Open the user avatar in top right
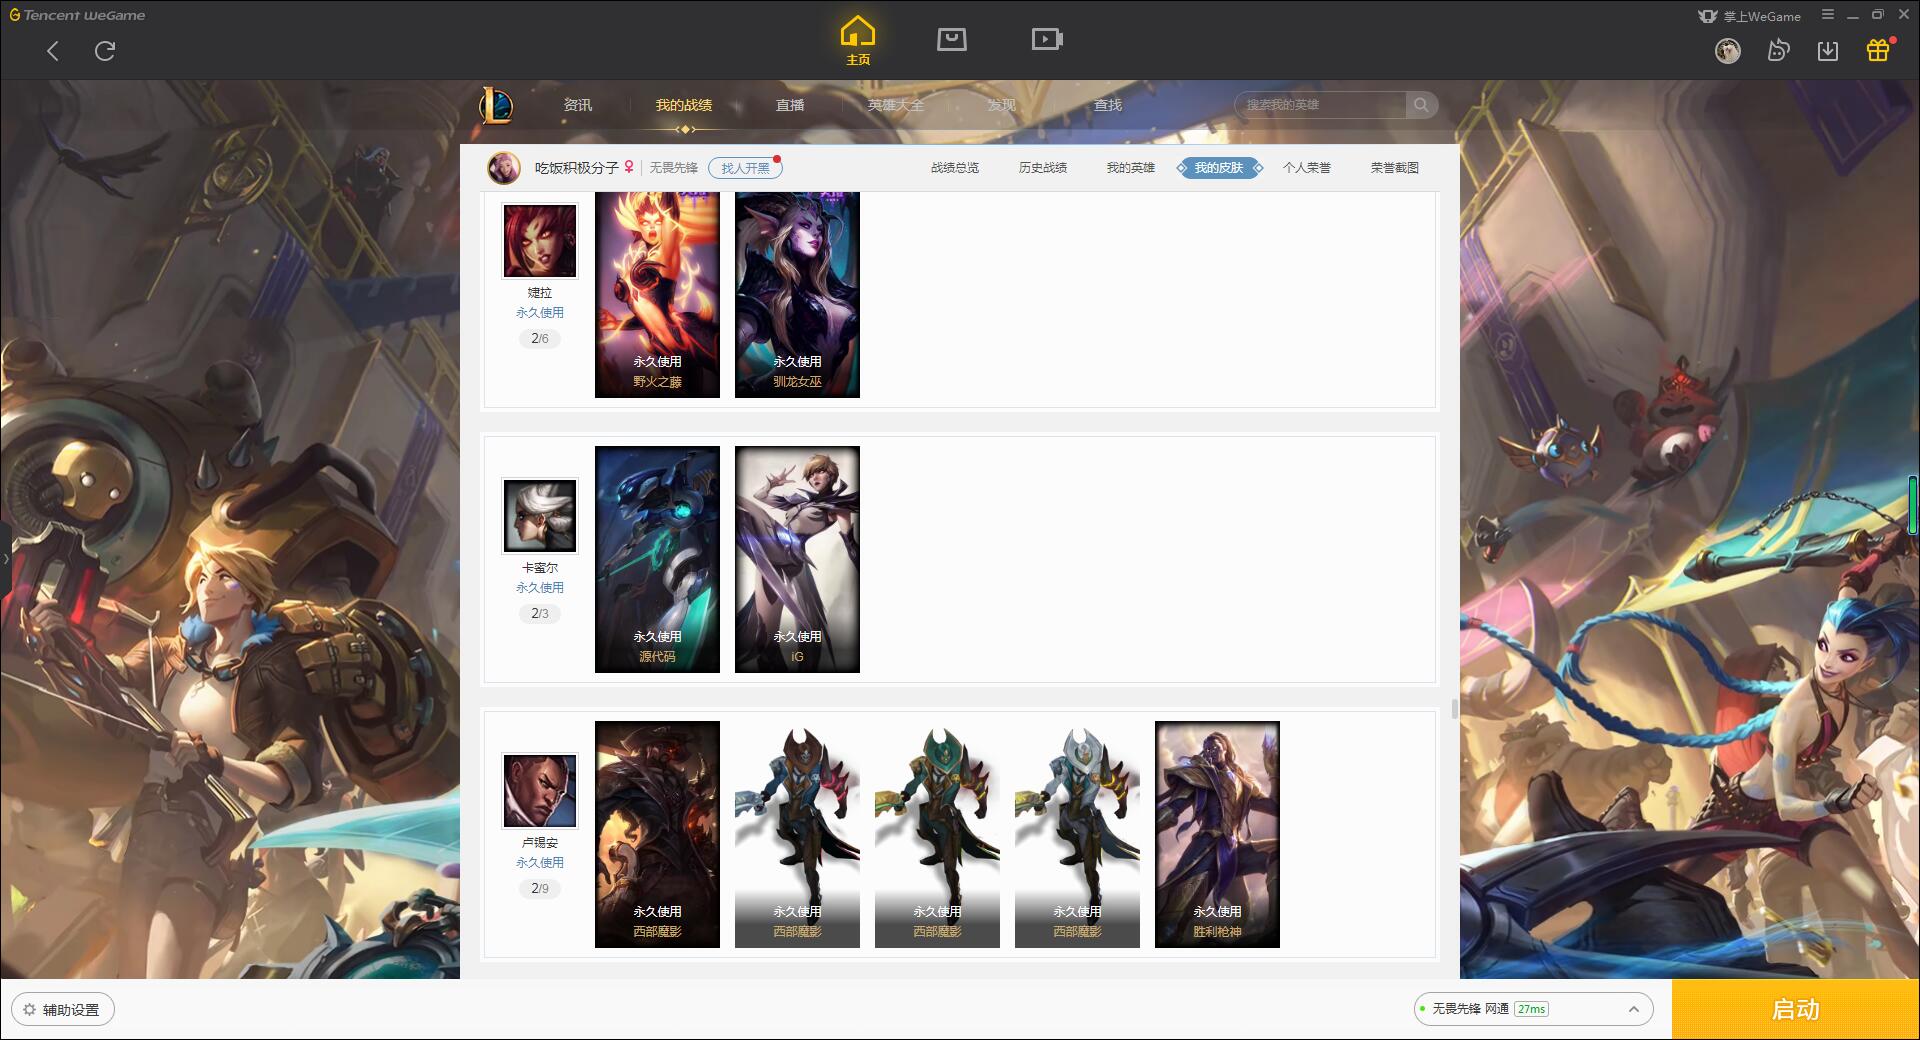This screenshot has height=1040, width=1920. click(1727, 50)
